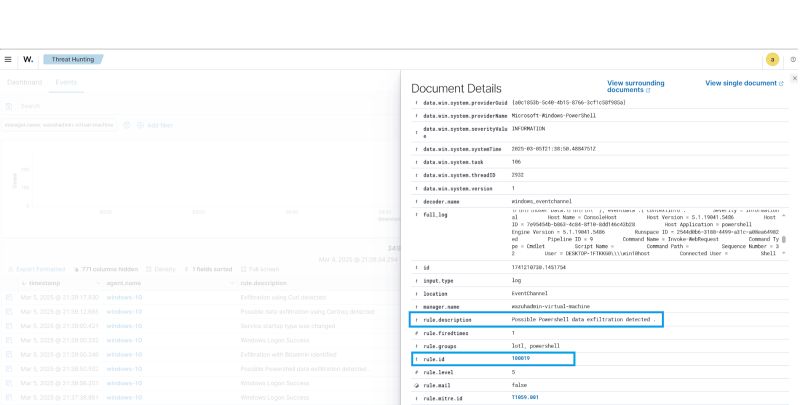Click the full_log scrollbar thumb
800x405 pixels.
click(x=784, y=239)
